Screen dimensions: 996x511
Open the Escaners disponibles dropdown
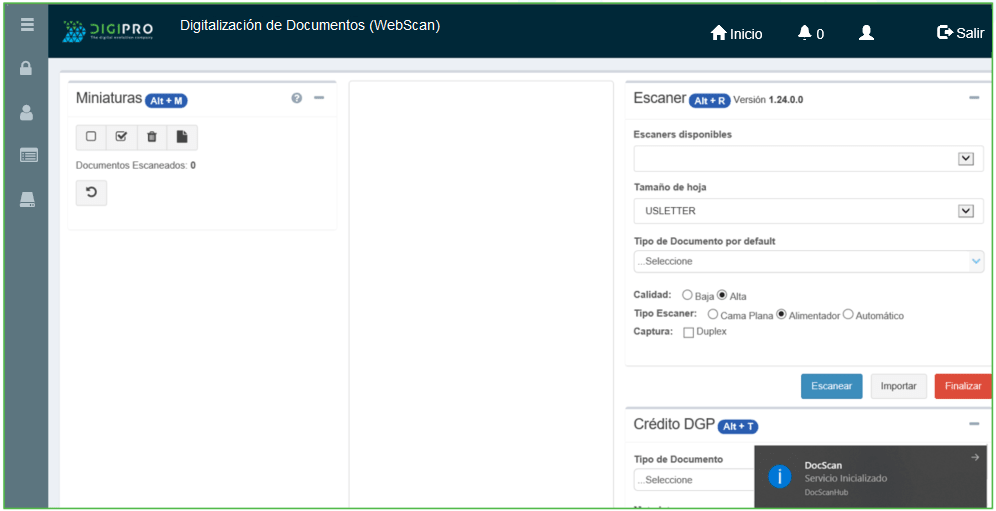(x=808, y=158)
